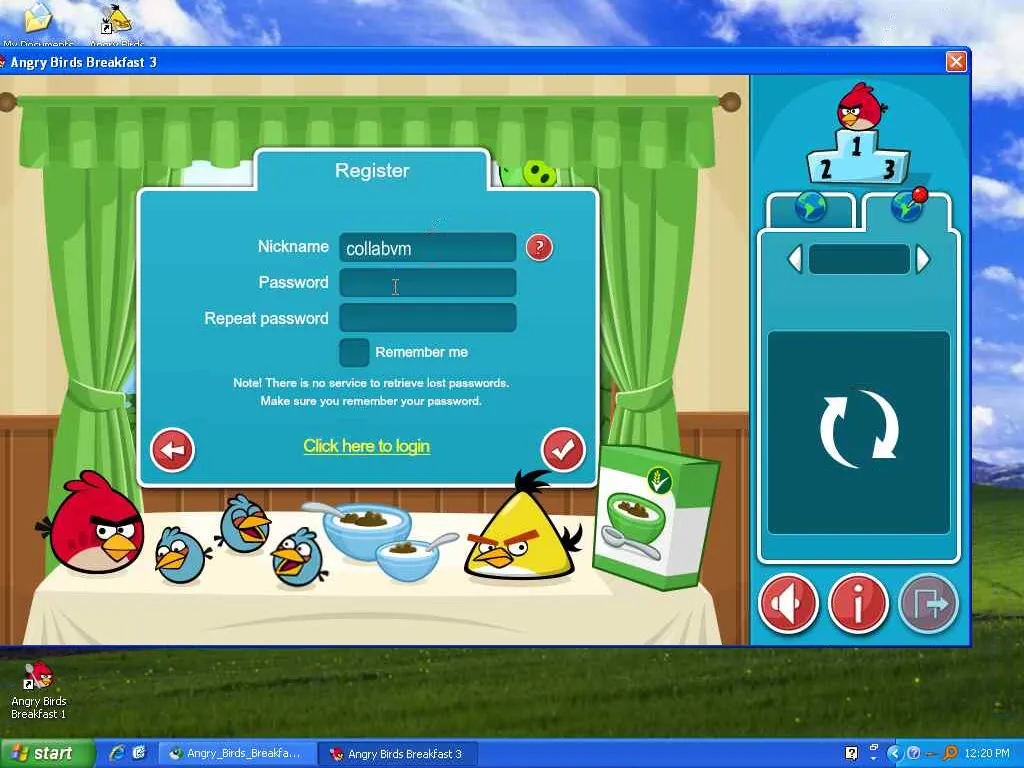This screenshot has height=768, width=1024.
Task: Click the red question mark help icon
Action: pyautogui.click(x=539, y=247)
